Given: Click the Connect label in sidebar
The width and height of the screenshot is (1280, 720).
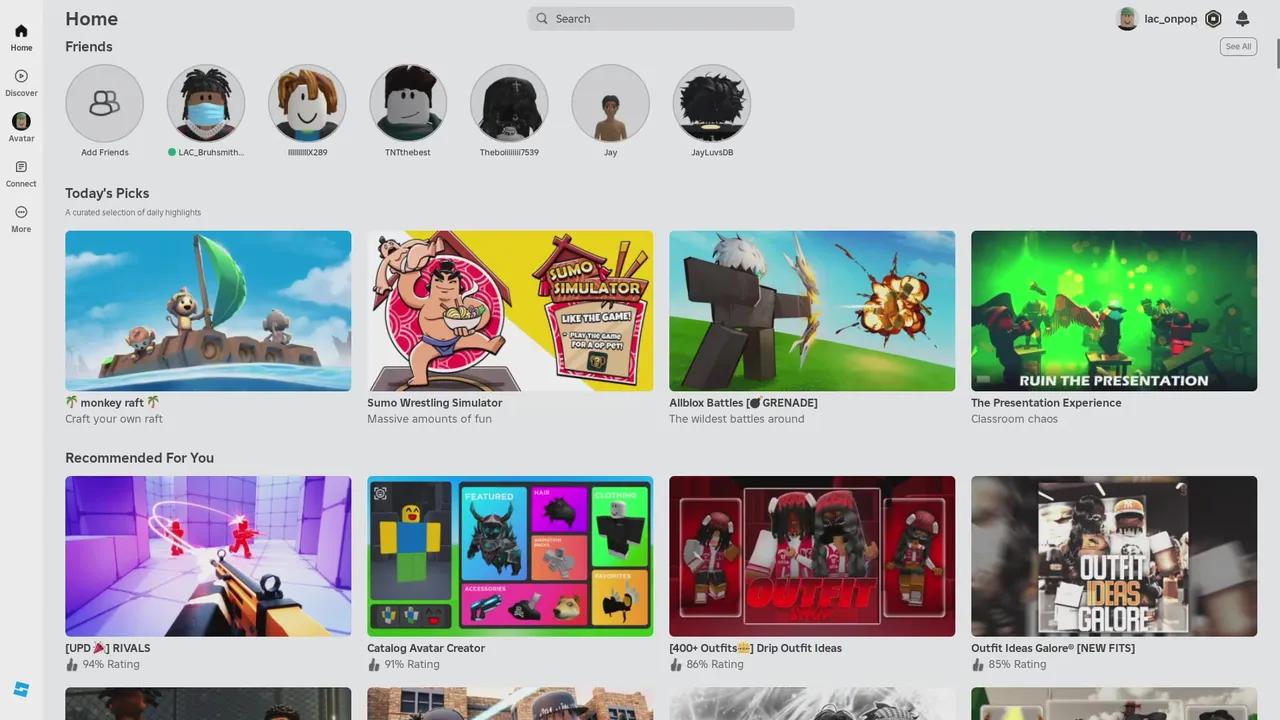Looking at the screenshot, I should (x=21, y=184).
